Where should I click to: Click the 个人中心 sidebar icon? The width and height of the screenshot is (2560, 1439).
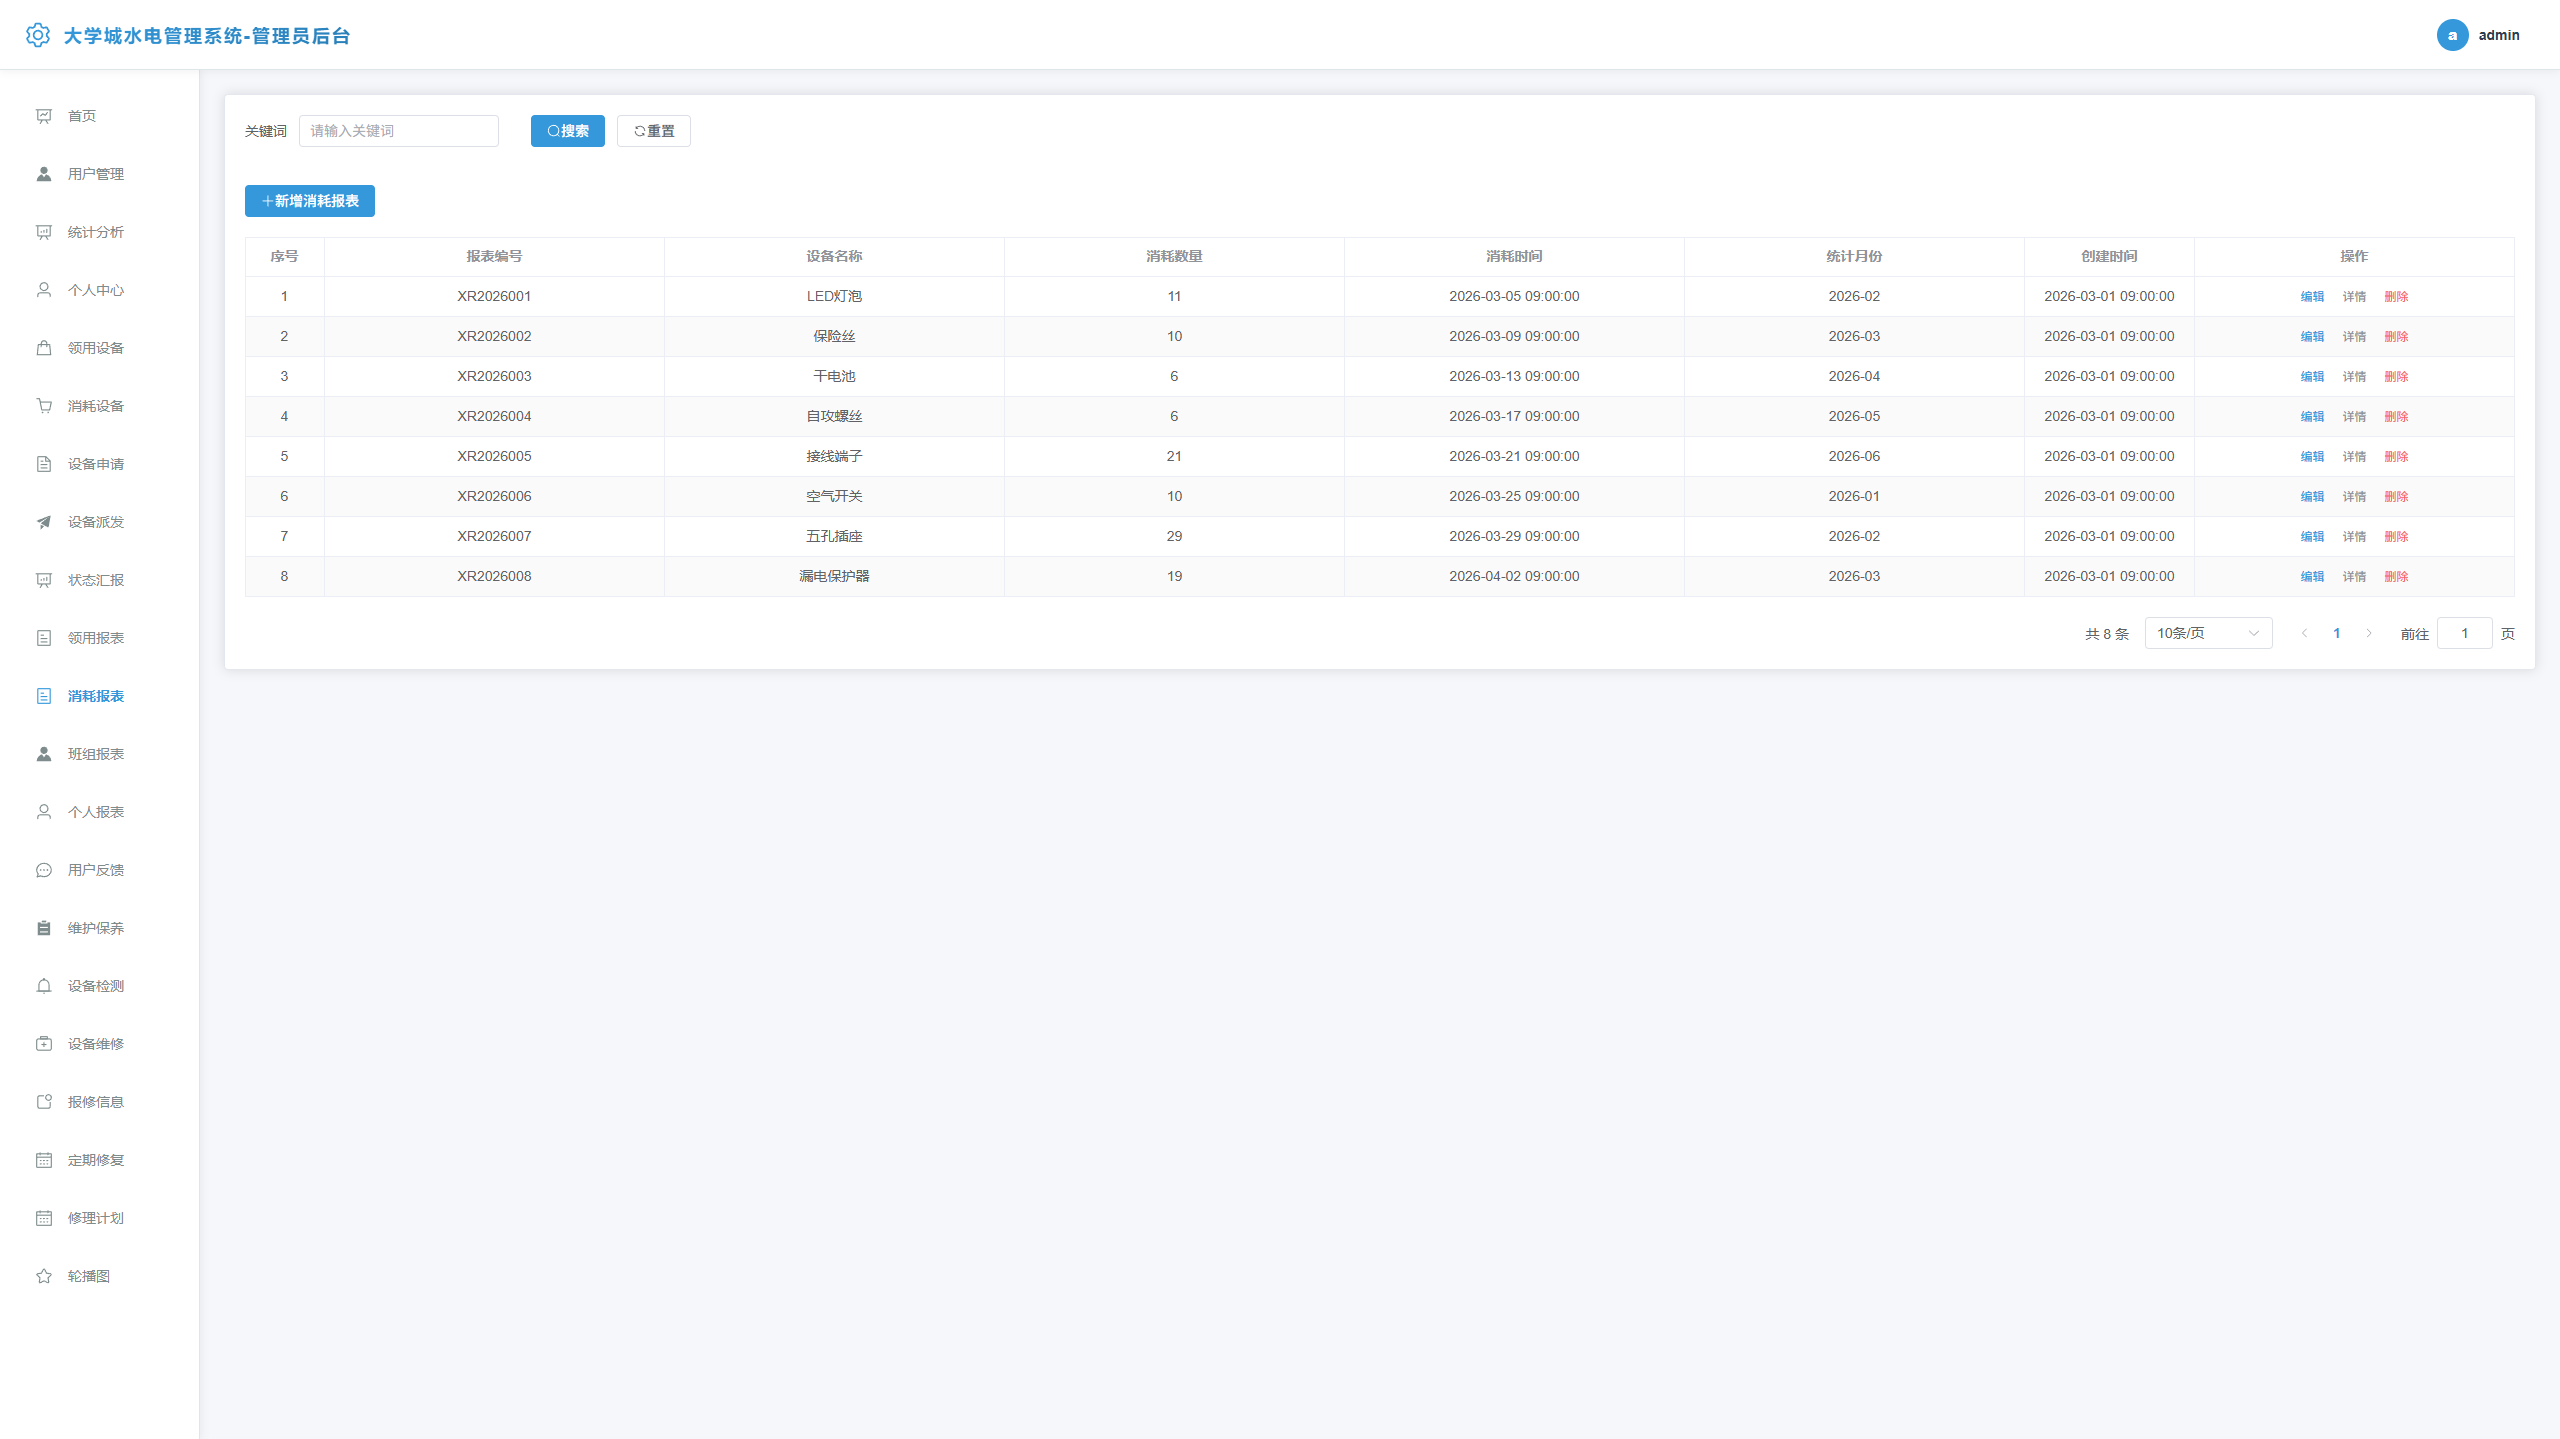[44, 290]
